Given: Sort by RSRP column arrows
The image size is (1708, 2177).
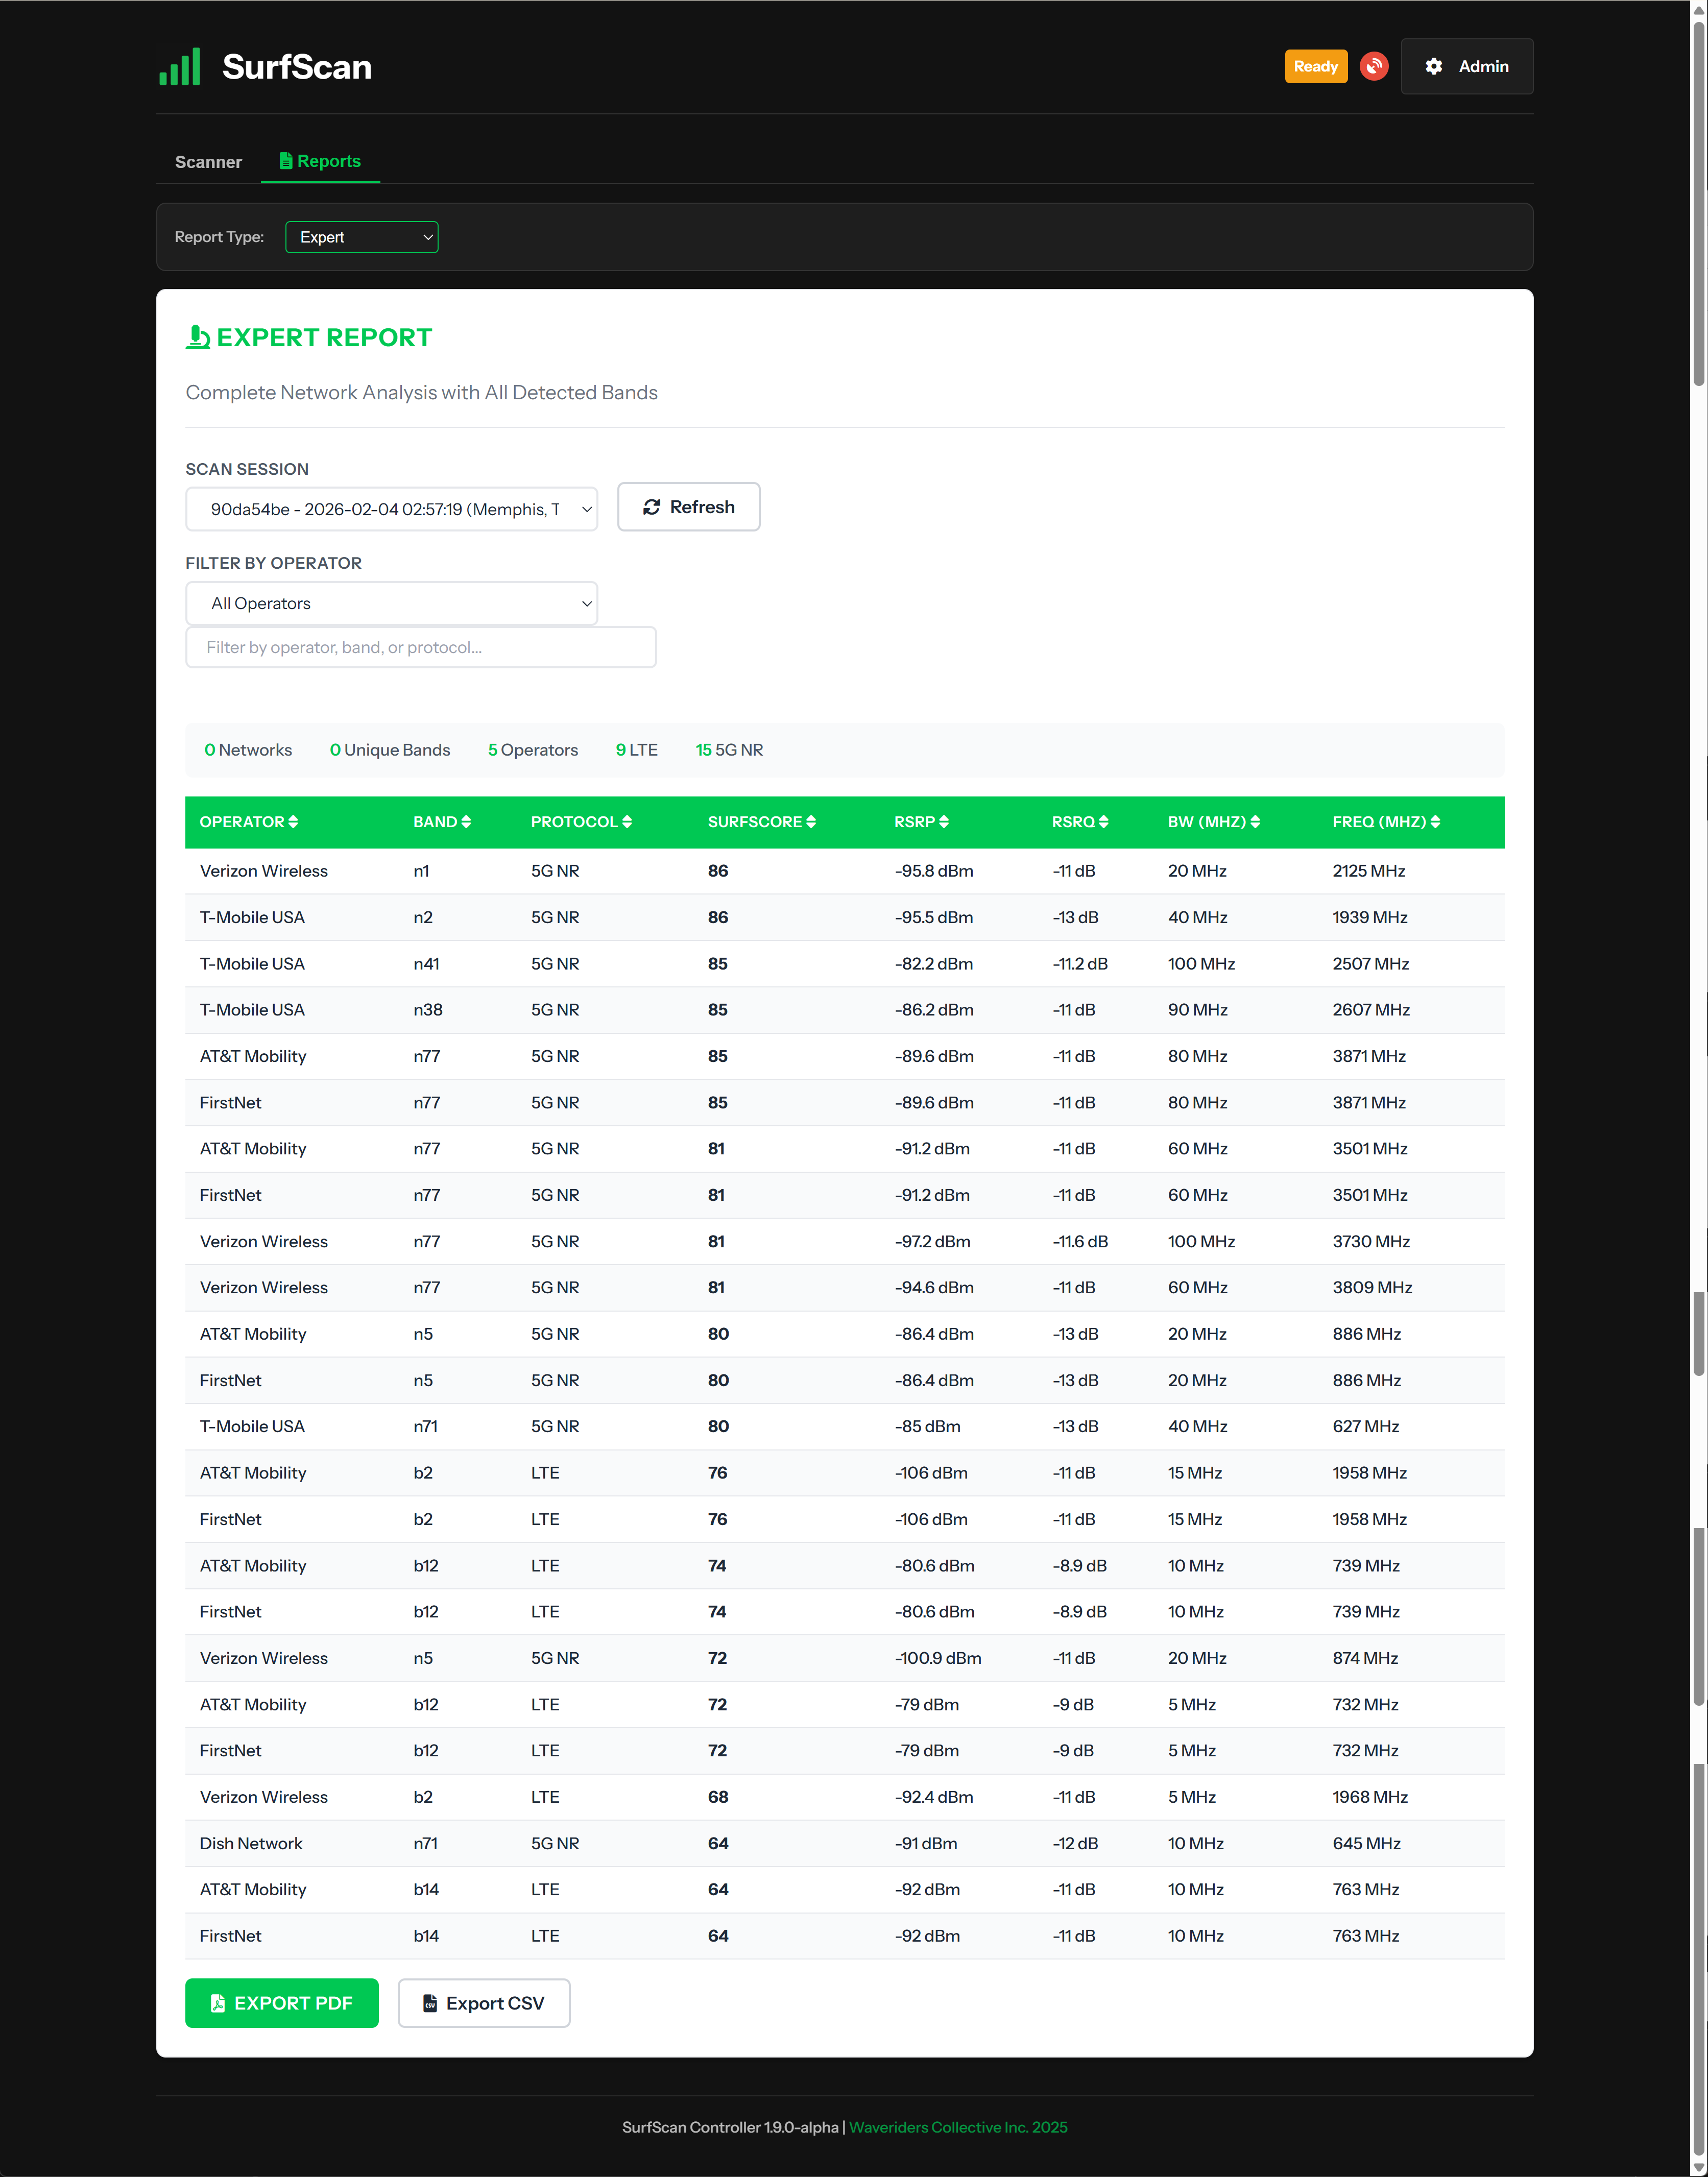Looking at the screenshot, I should (944, 822).
